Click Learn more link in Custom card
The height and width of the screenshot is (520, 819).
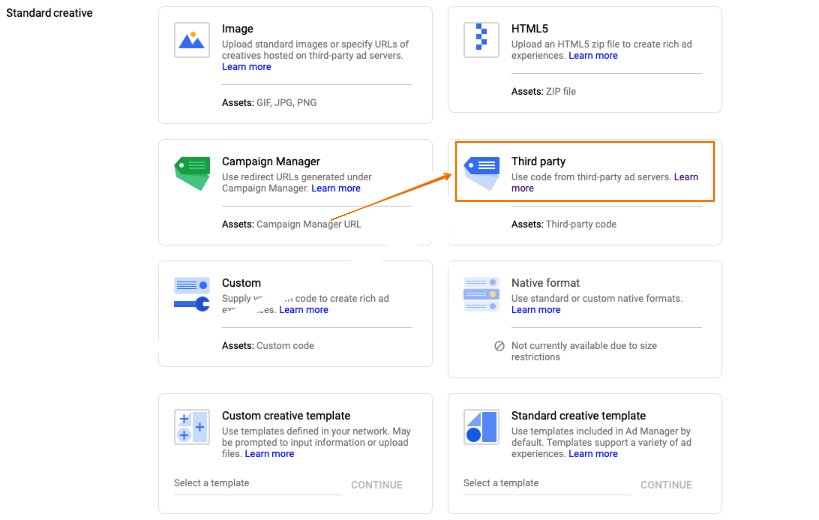pos(304,310)
